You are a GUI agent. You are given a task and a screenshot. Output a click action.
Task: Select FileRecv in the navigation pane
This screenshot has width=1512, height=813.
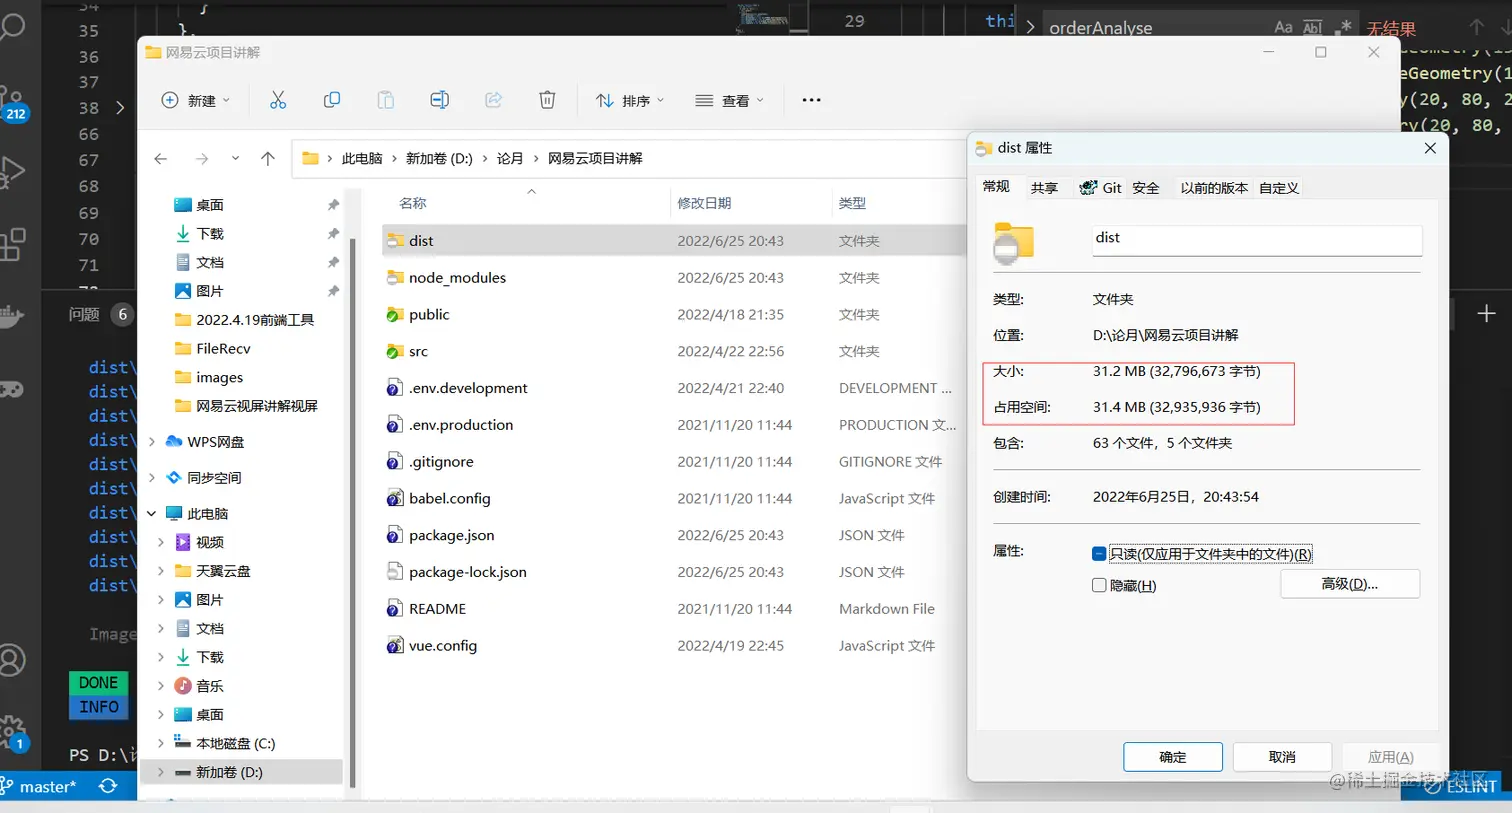pos(223,348)
